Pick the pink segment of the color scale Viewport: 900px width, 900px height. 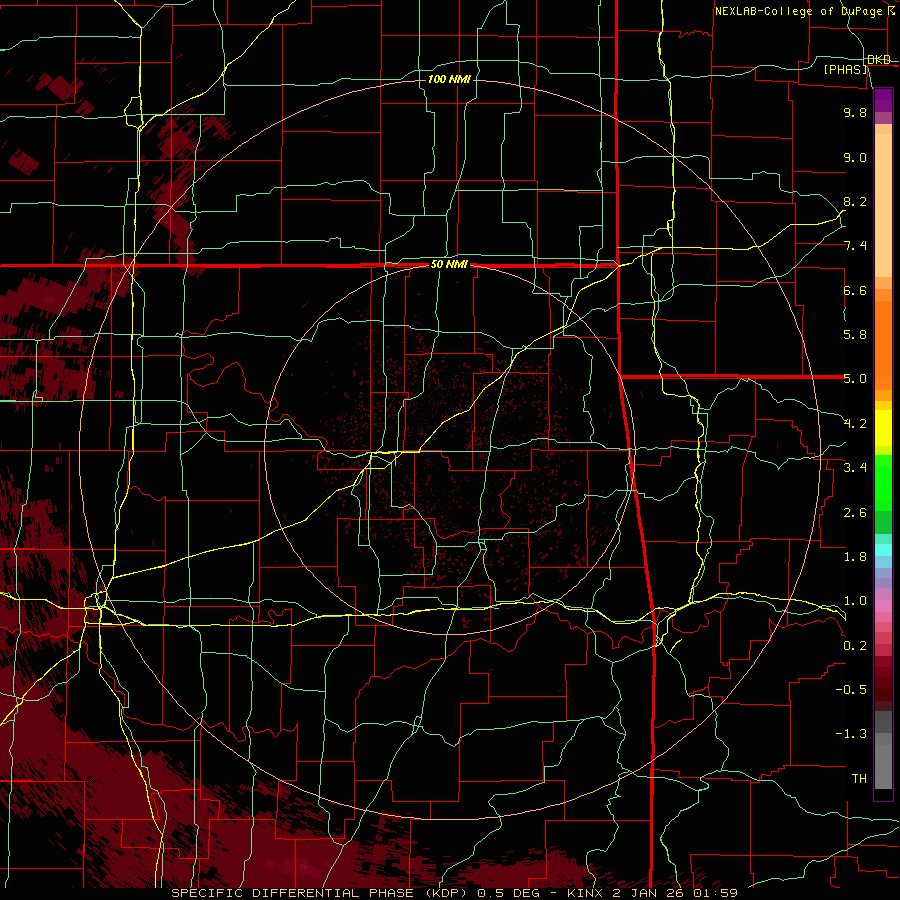tap(883, 606)
